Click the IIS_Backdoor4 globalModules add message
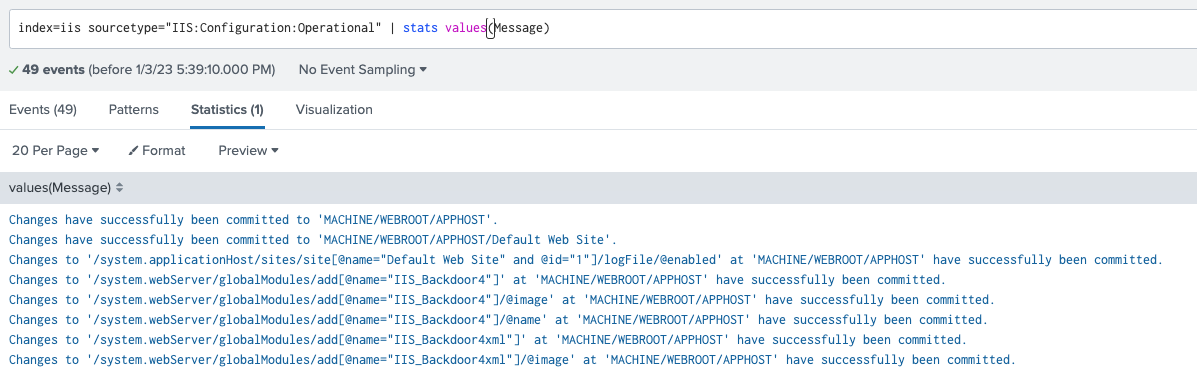Viewport: 1197px width, 367px height. [x=477, y=279]
